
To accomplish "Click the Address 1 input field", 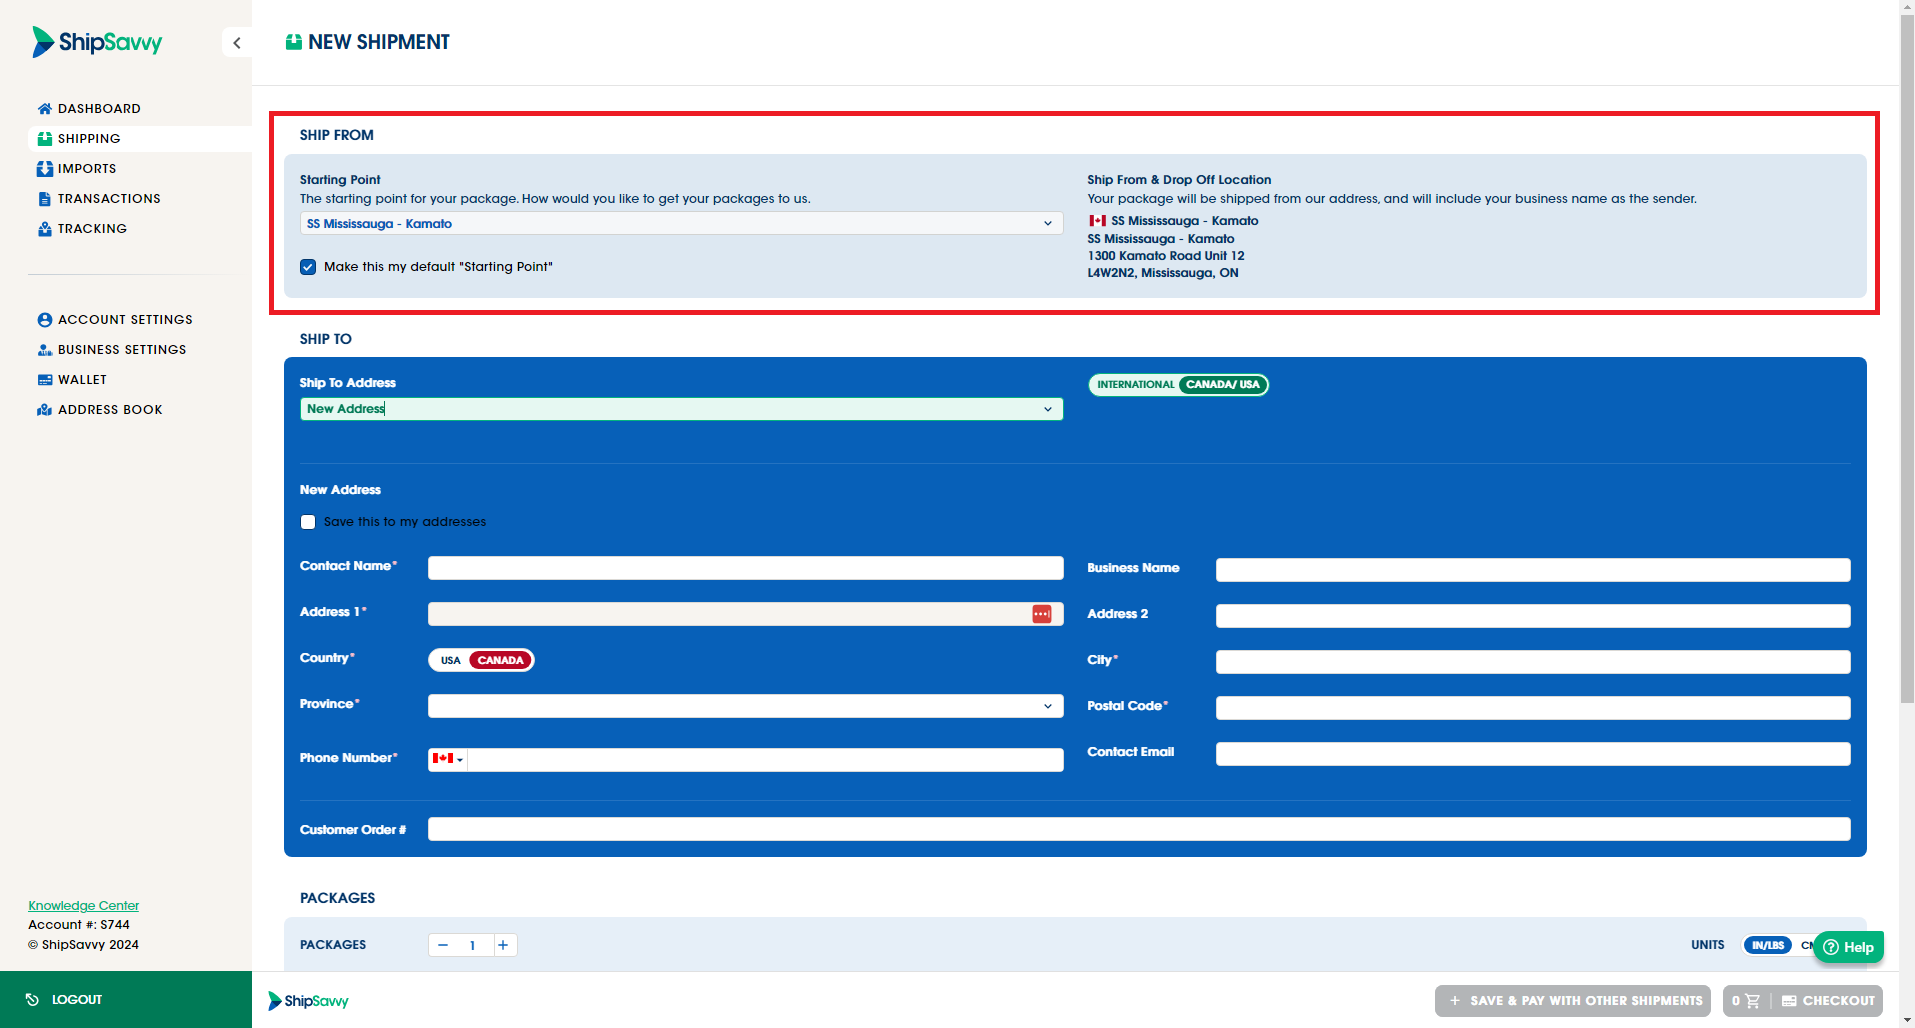I will tap(745, 614).
